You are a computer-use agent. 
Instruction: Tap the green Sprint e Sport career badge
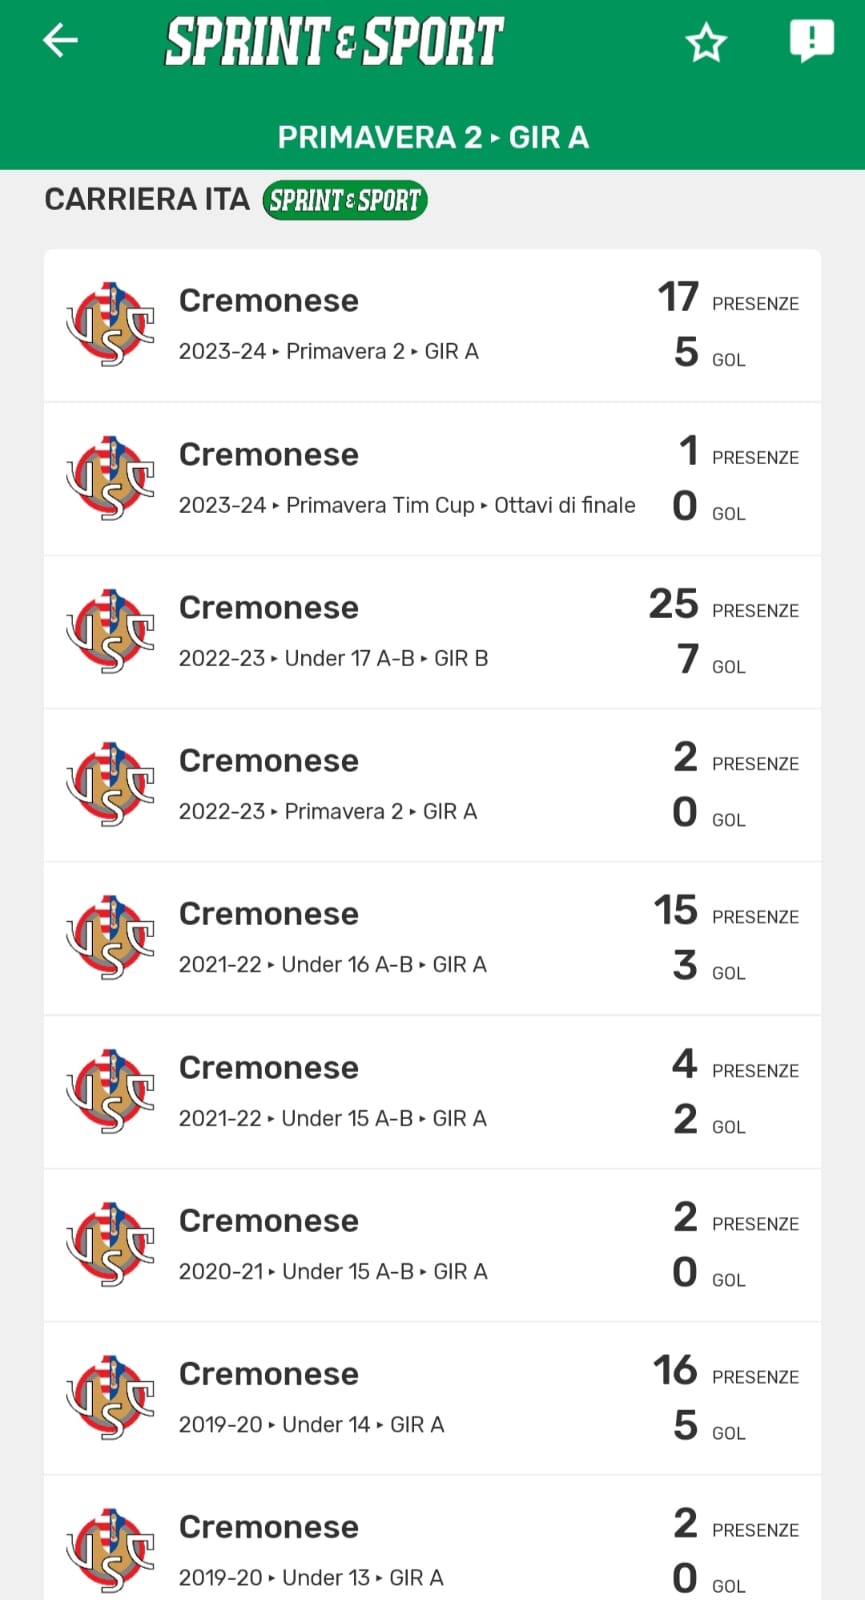[345, 200]
